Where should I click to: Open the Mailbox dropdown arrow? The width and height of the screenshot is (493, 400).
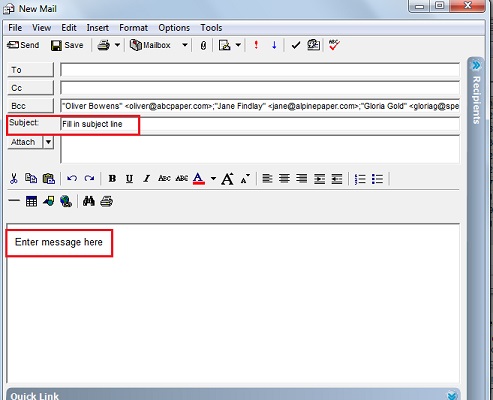185,45
